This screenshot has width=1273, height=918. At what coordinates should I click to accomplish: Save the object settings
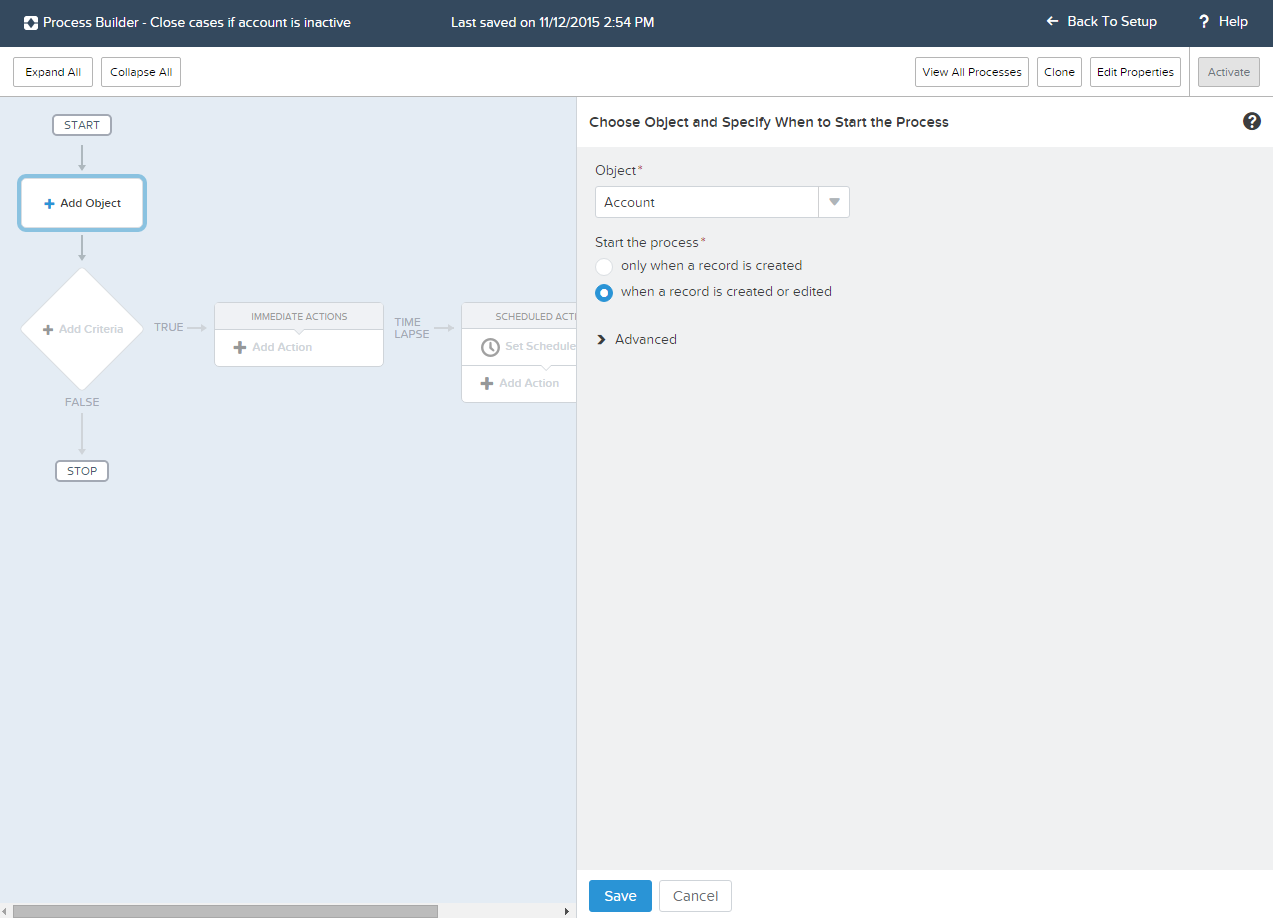[620, 896]
